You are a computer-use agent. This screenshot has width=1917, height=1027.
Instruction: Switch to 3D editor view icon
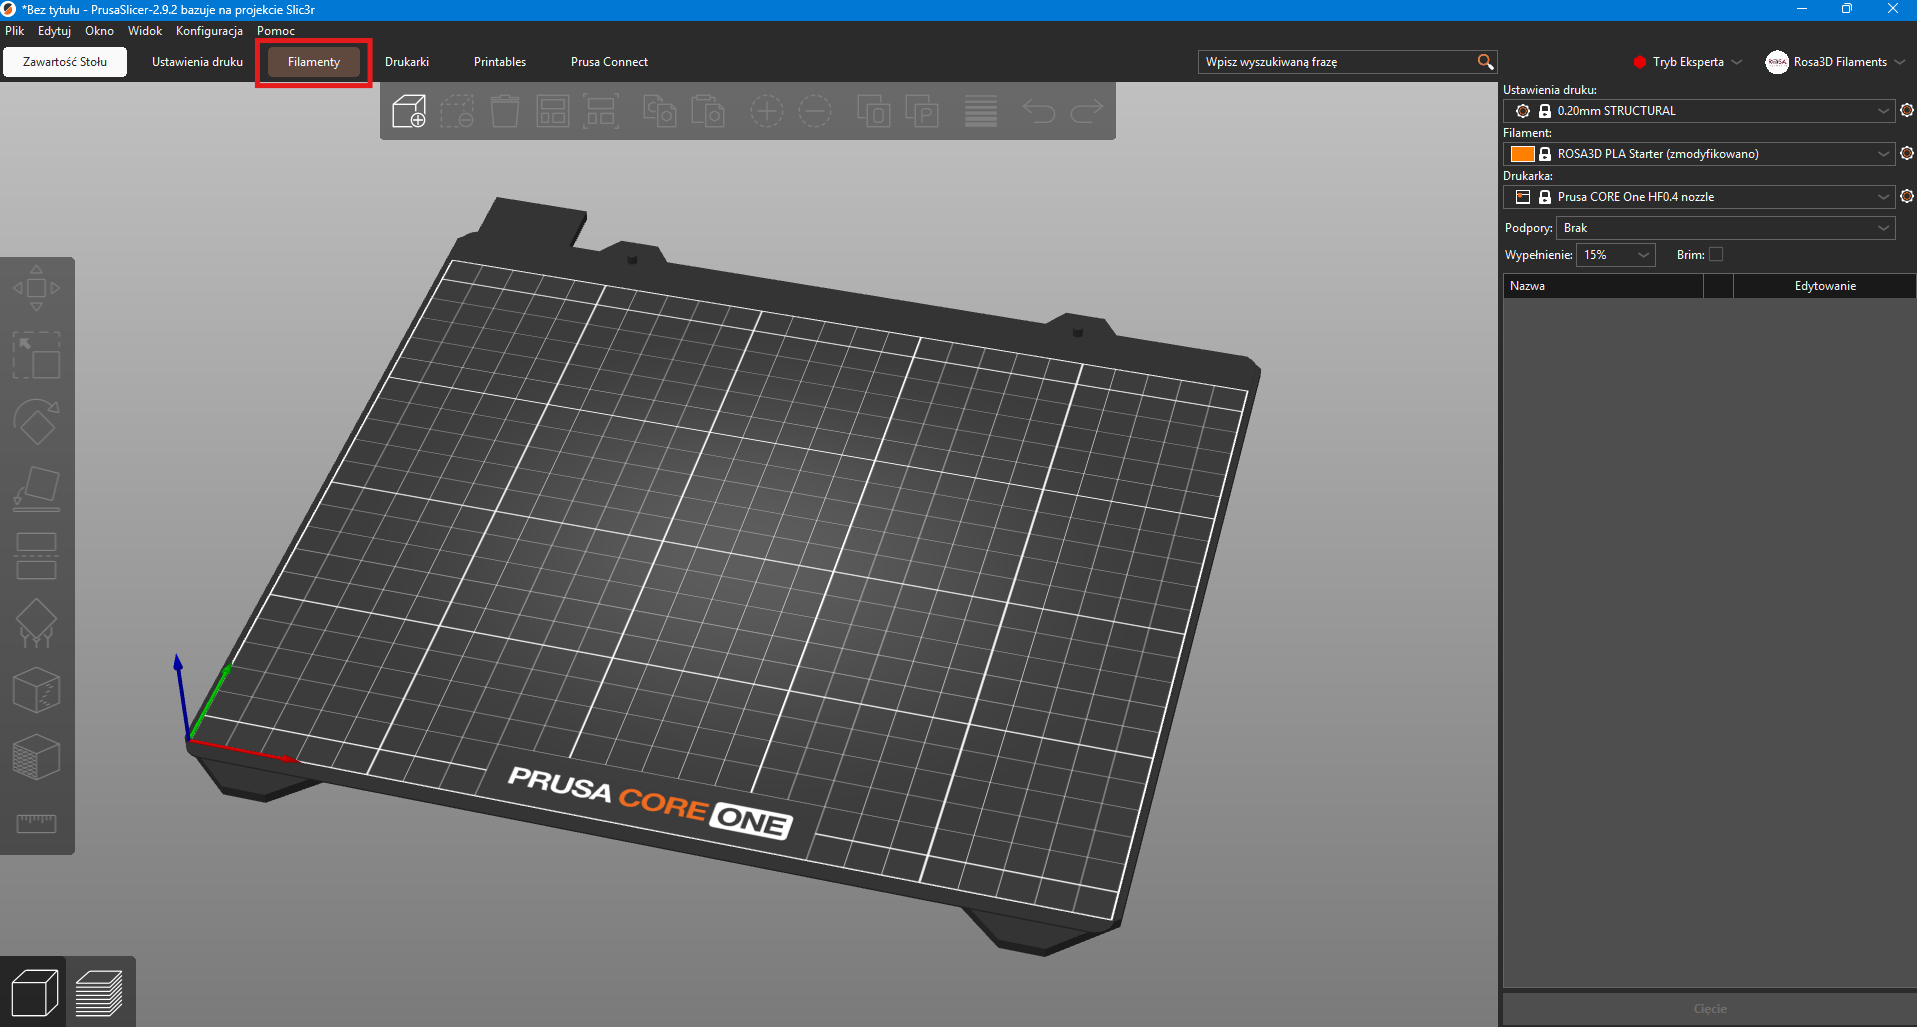34,993
